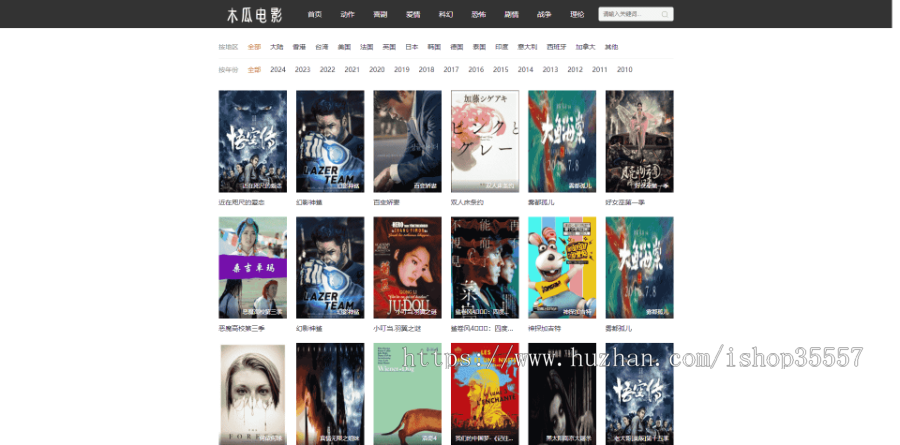The width and height of the screenshot is (900, 445).
Task: Filter movies by year 2011
Action: coord(600,69)
